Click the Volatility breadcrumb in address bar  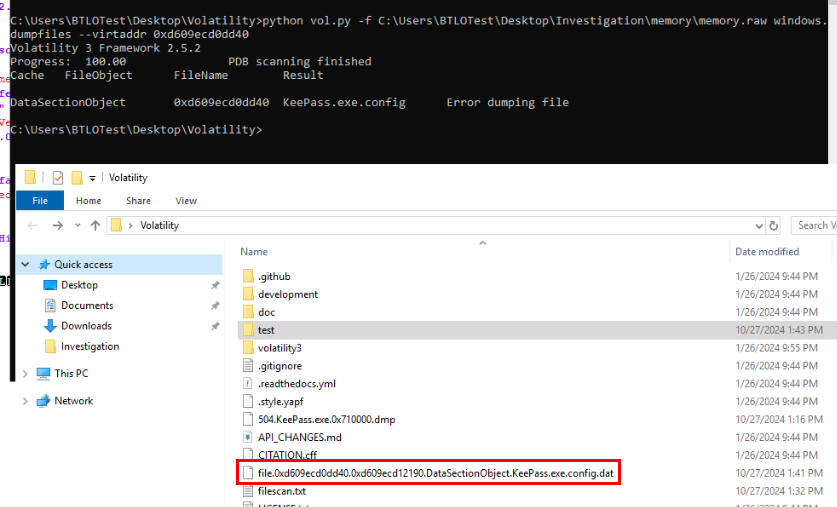pyautogui.click(x=160, y=225)
